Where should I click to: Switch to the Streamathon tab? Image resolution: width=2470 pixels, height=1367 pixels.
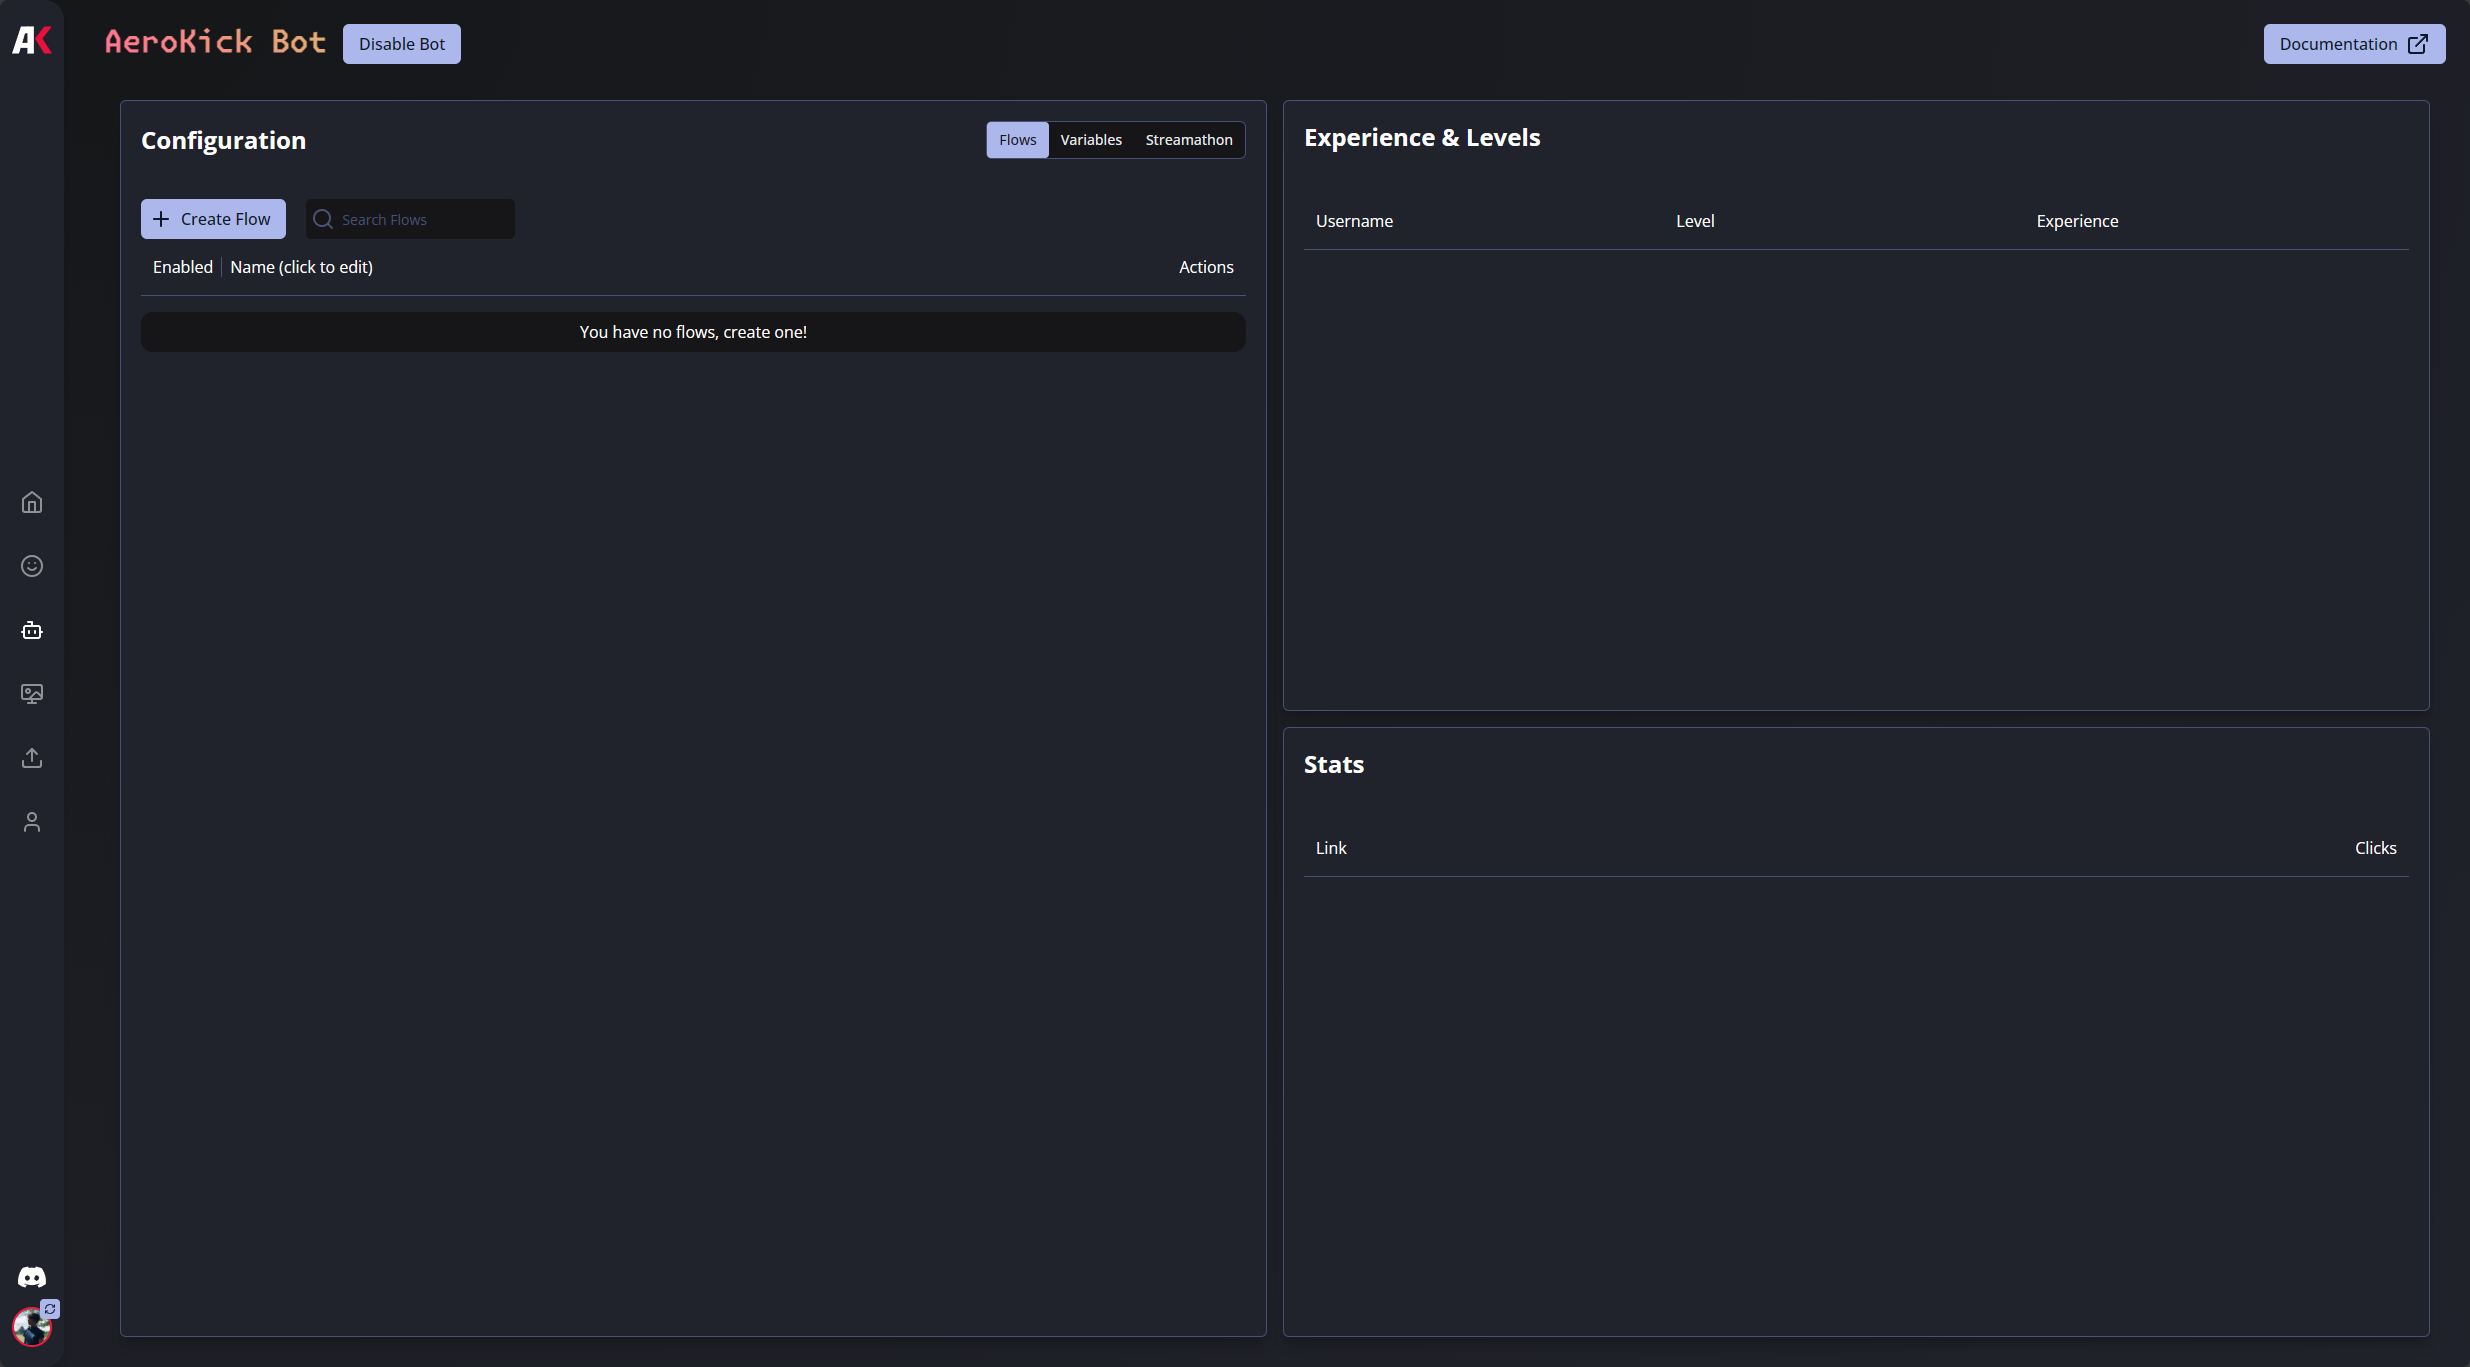pyautogui.click(x=1188, y=140)
